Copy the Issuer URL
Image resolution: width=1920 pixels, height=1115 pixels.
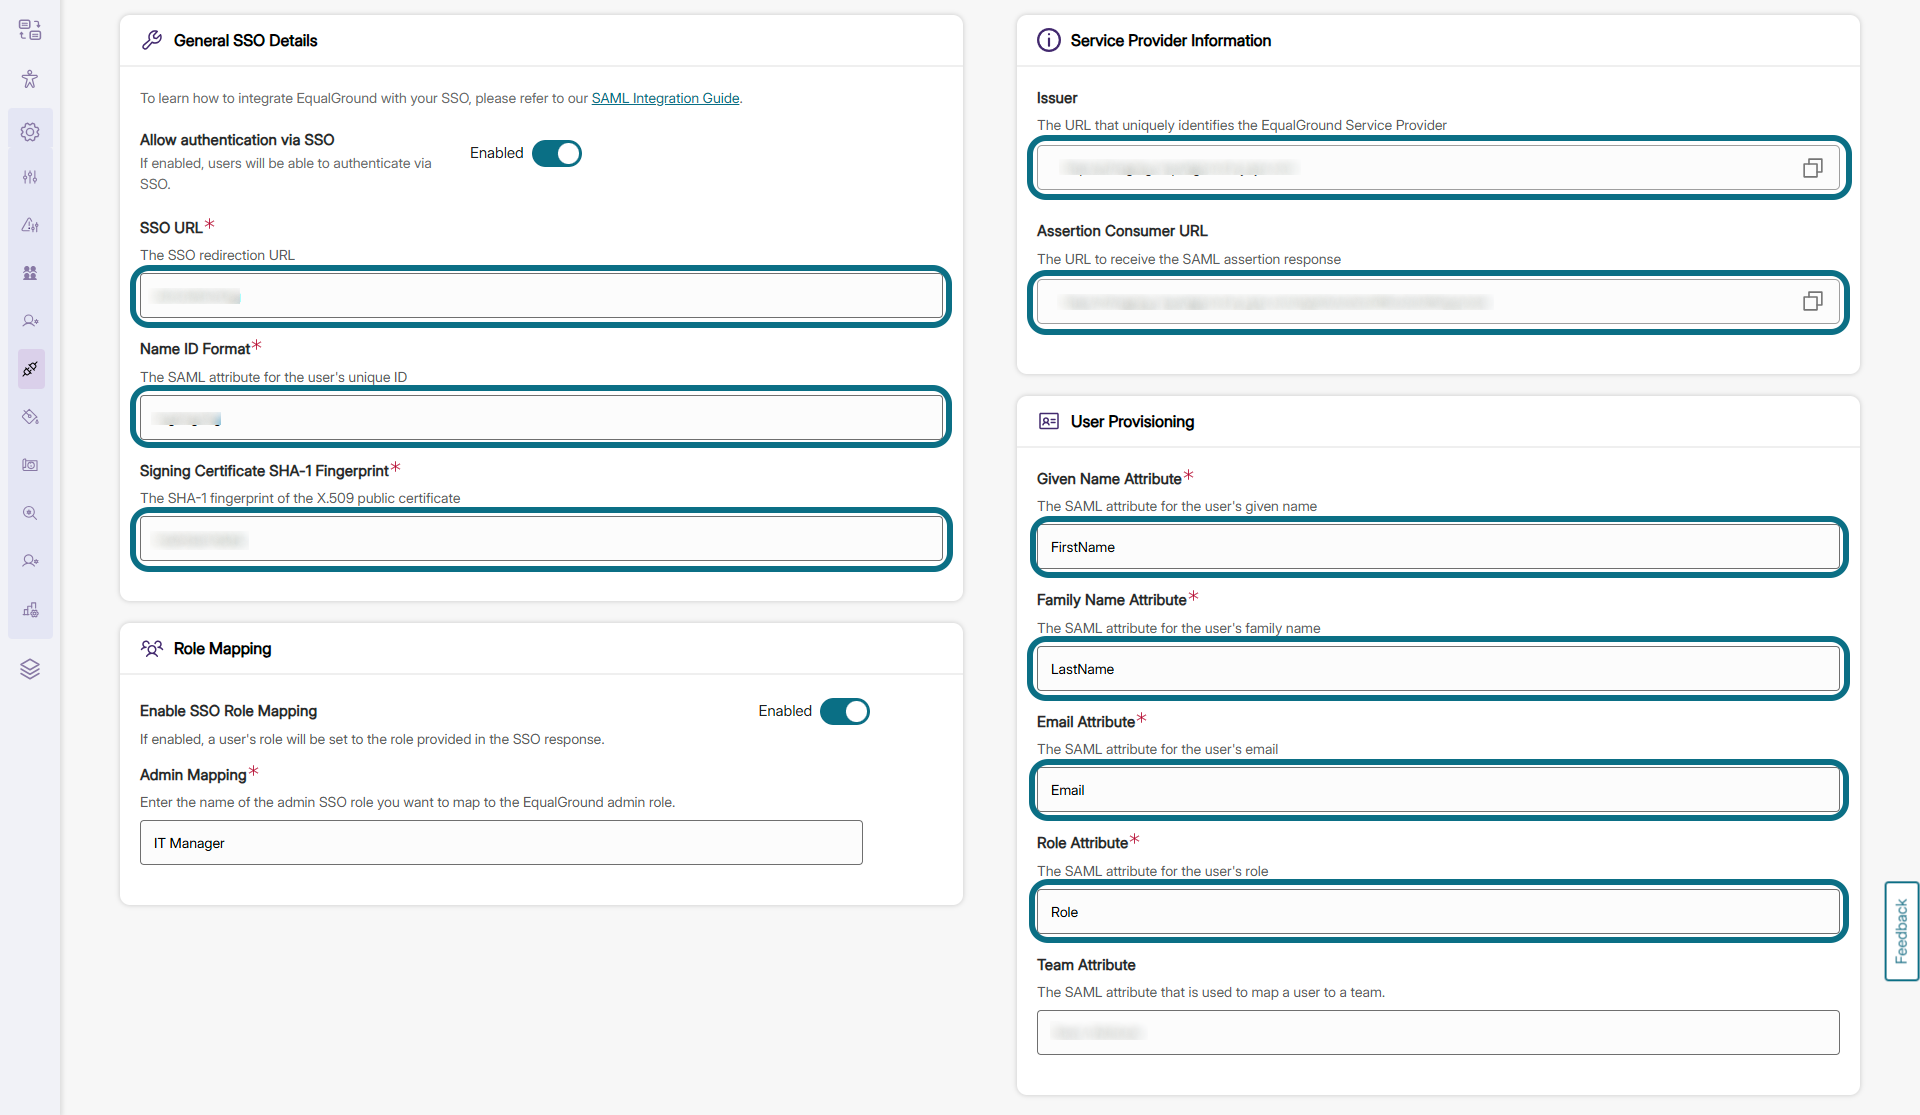[x=1812, y=168]
